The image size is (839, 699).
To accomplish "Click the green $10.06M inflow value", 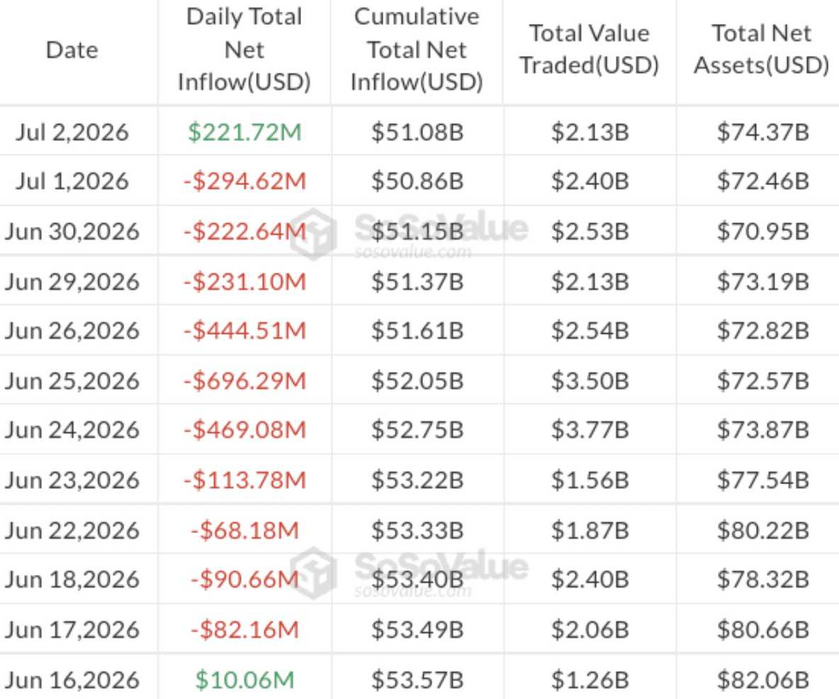I will [x=245, y=680].
